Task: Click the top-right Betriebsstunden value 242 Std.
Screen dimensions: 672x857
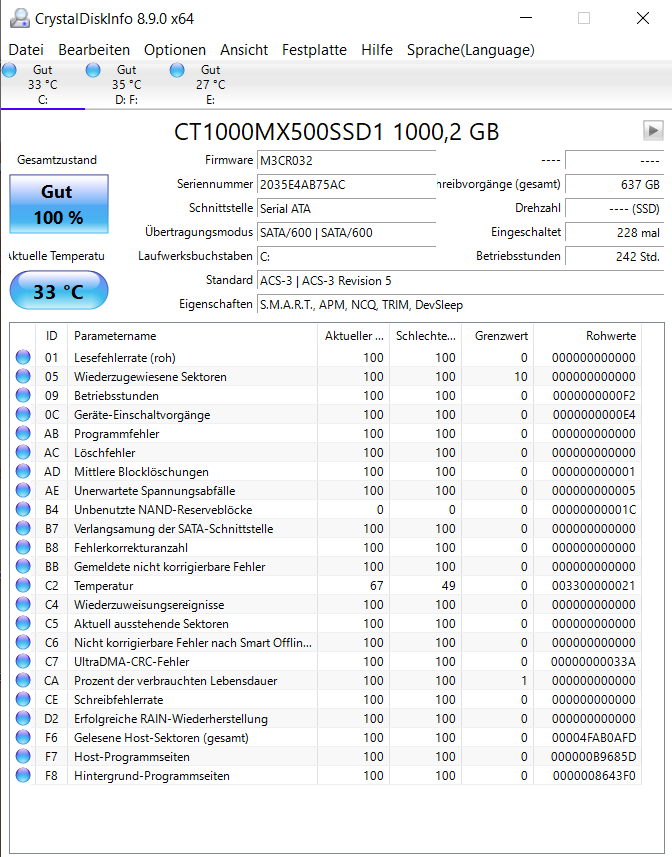Action: pyautogui.click(x=615, y=257)
